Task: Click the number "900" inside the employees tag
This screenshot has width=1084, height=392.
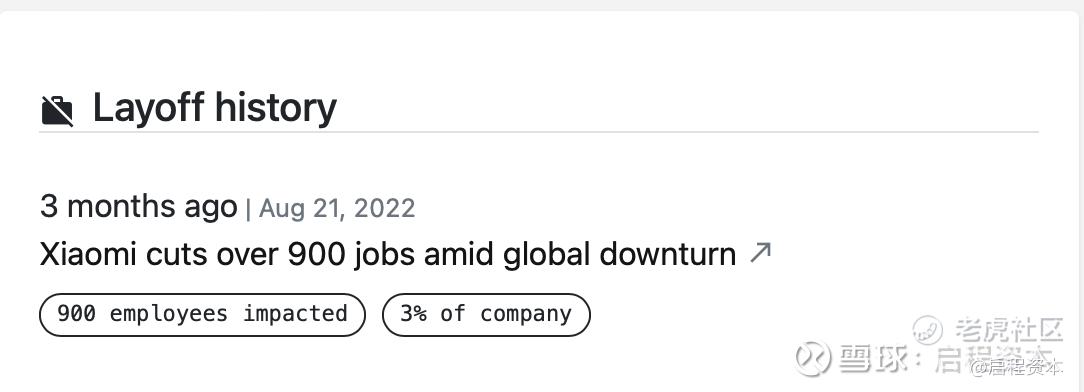Action: click(x=76, y=314)
